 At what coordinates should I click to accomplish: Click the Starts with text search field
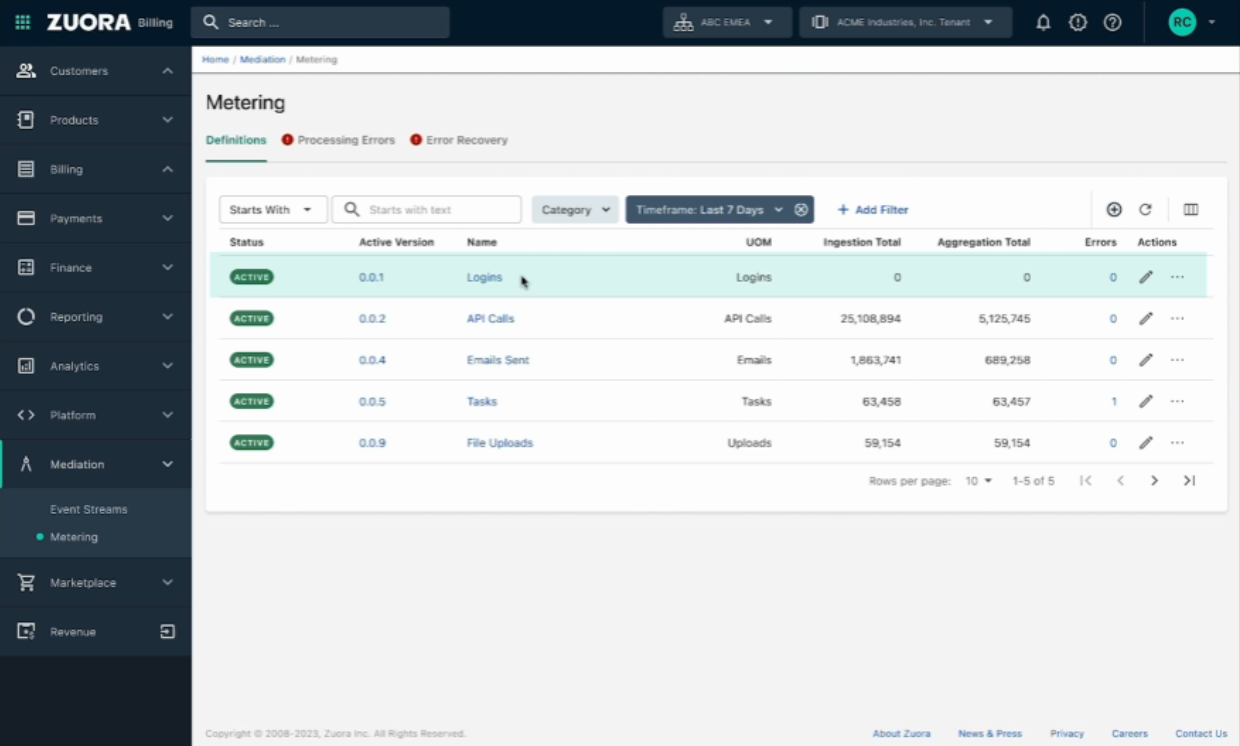pyautogui.click(x=438, y=210)
